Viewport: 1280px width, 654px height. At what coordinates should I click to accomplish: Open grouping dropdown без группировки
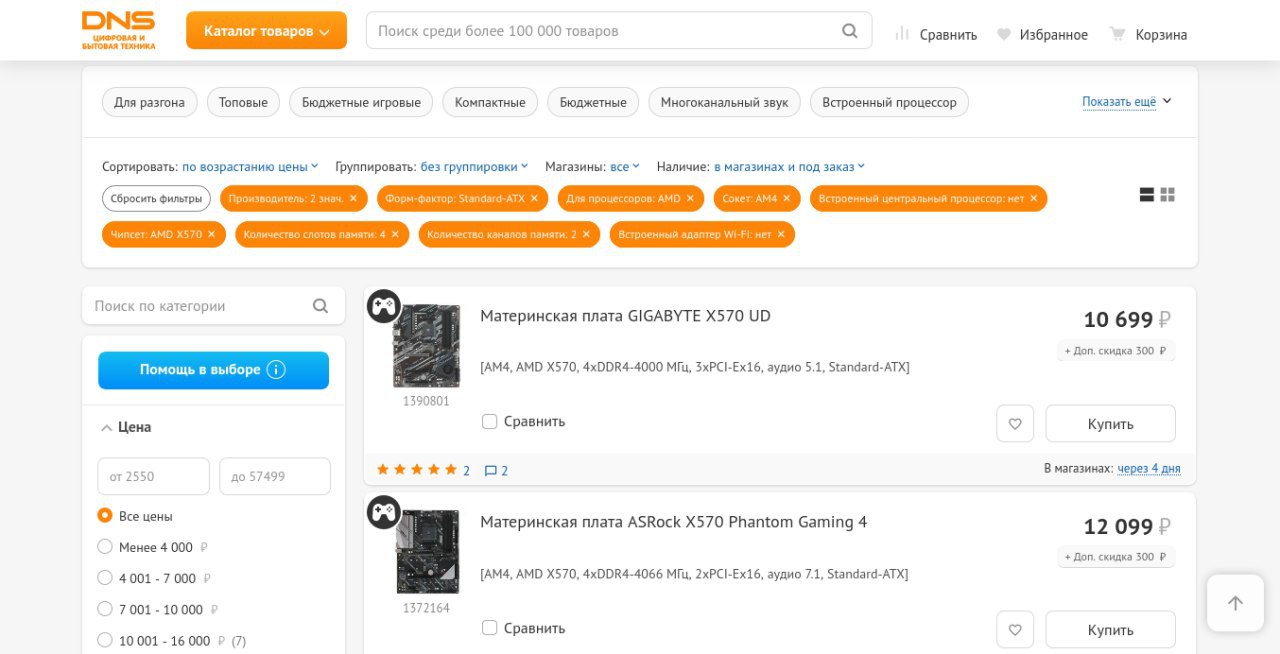pyautogui.click(x=475, y=167)
